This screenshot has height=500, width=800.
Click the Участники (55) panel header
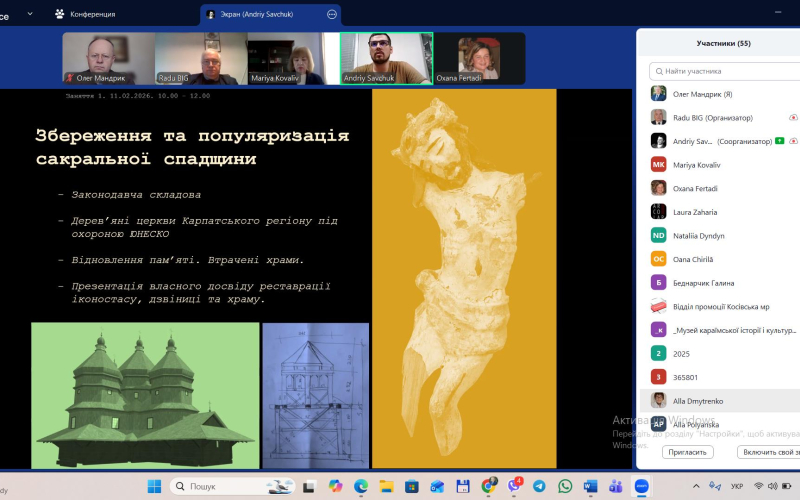tap(723, 43)
